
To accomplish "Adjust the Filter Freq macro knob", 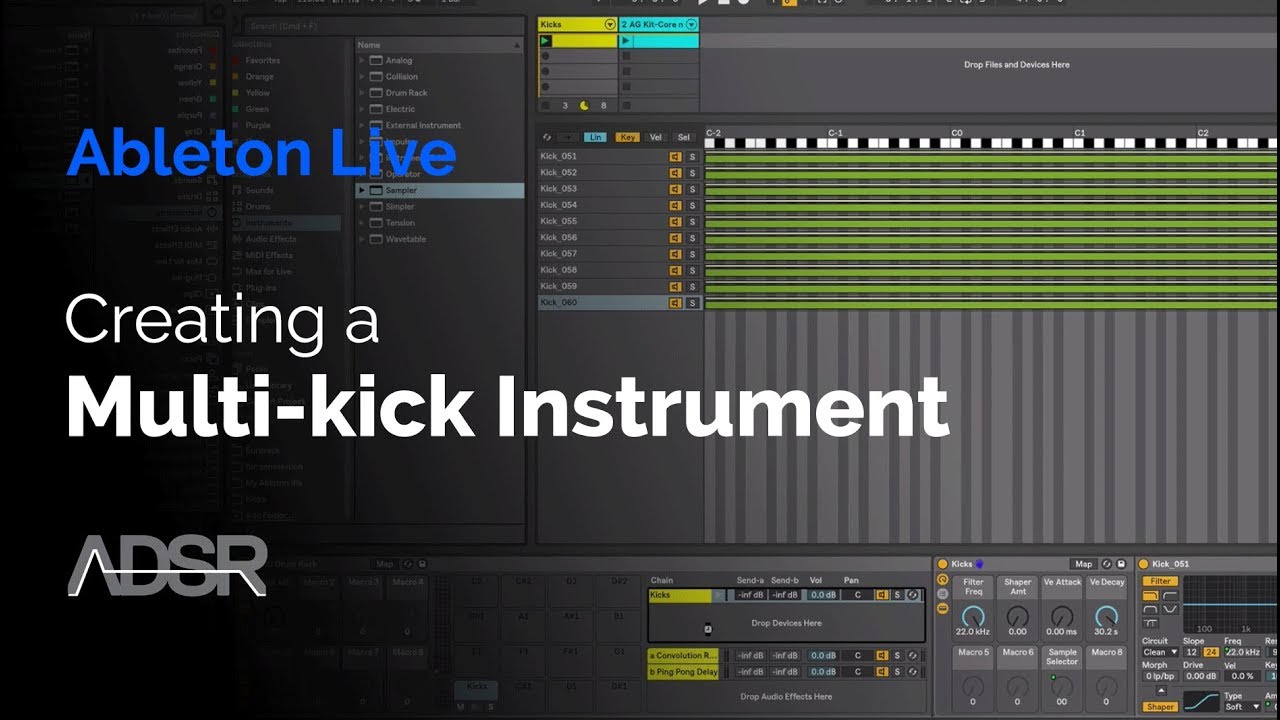I will [973, 616].
